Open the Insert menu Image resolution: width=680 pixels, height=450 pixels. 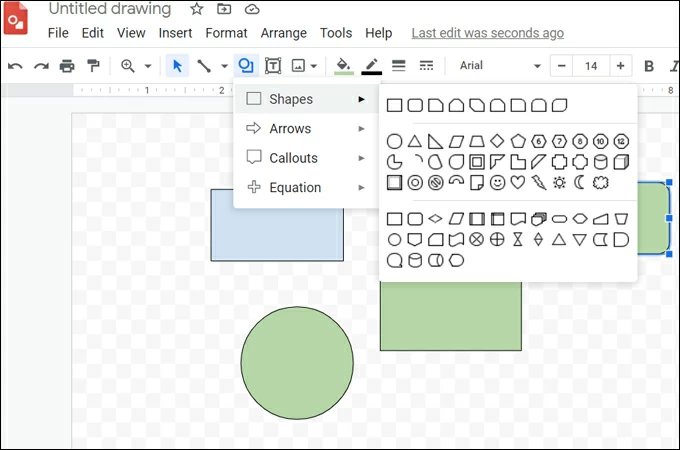[175, 33]
